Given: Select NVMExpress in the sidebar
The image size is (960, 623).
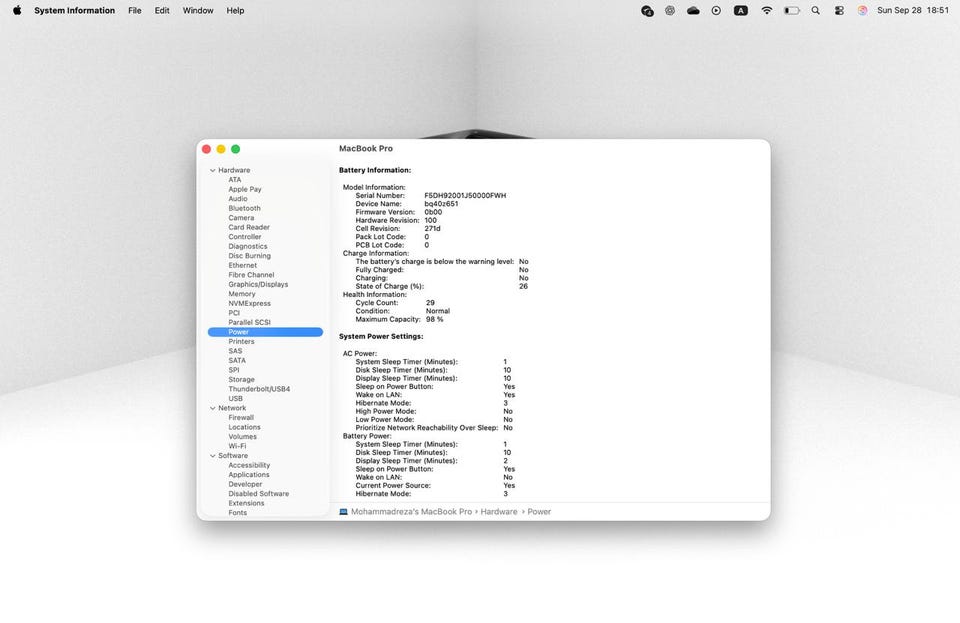Looking at the screenshot, I should pos(249,303).
